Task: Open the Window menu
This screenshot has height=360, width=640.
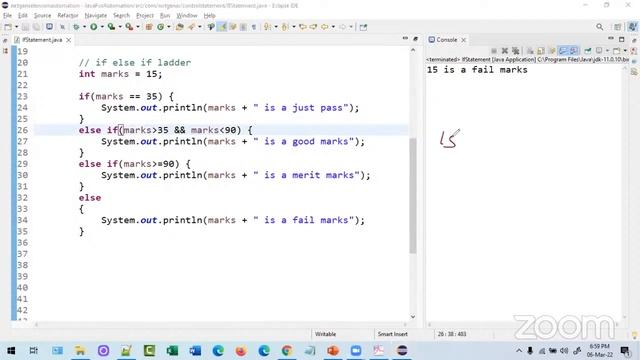Action: pyautogui.click(x=187, y=16)
